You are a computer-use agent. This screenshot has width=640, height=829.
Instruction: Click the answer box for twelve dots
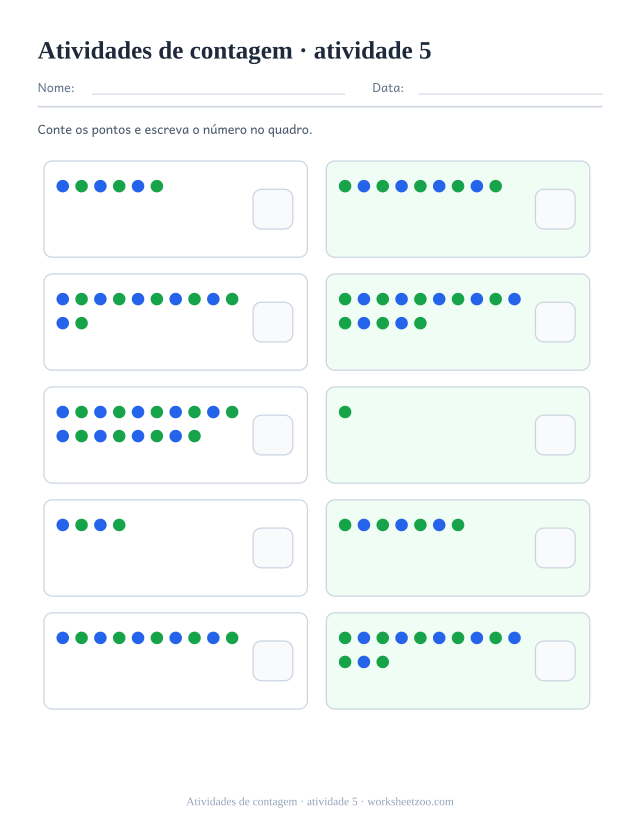click(273, 322)
